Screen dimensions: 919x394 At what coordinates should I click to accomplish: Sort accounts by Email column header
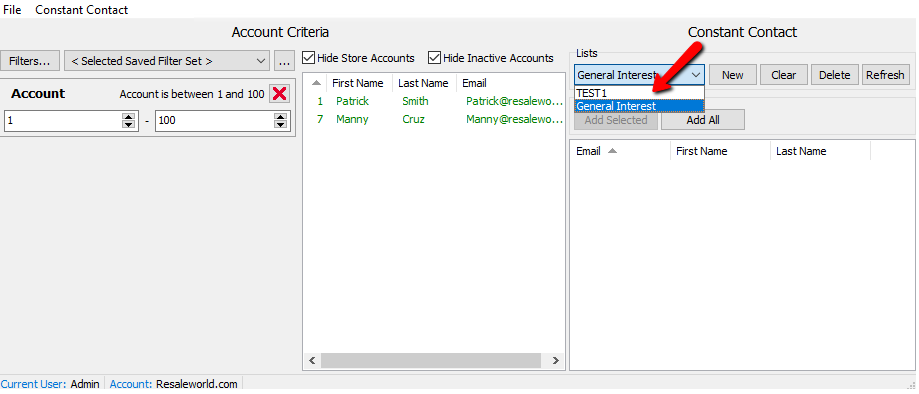point(510,83)
